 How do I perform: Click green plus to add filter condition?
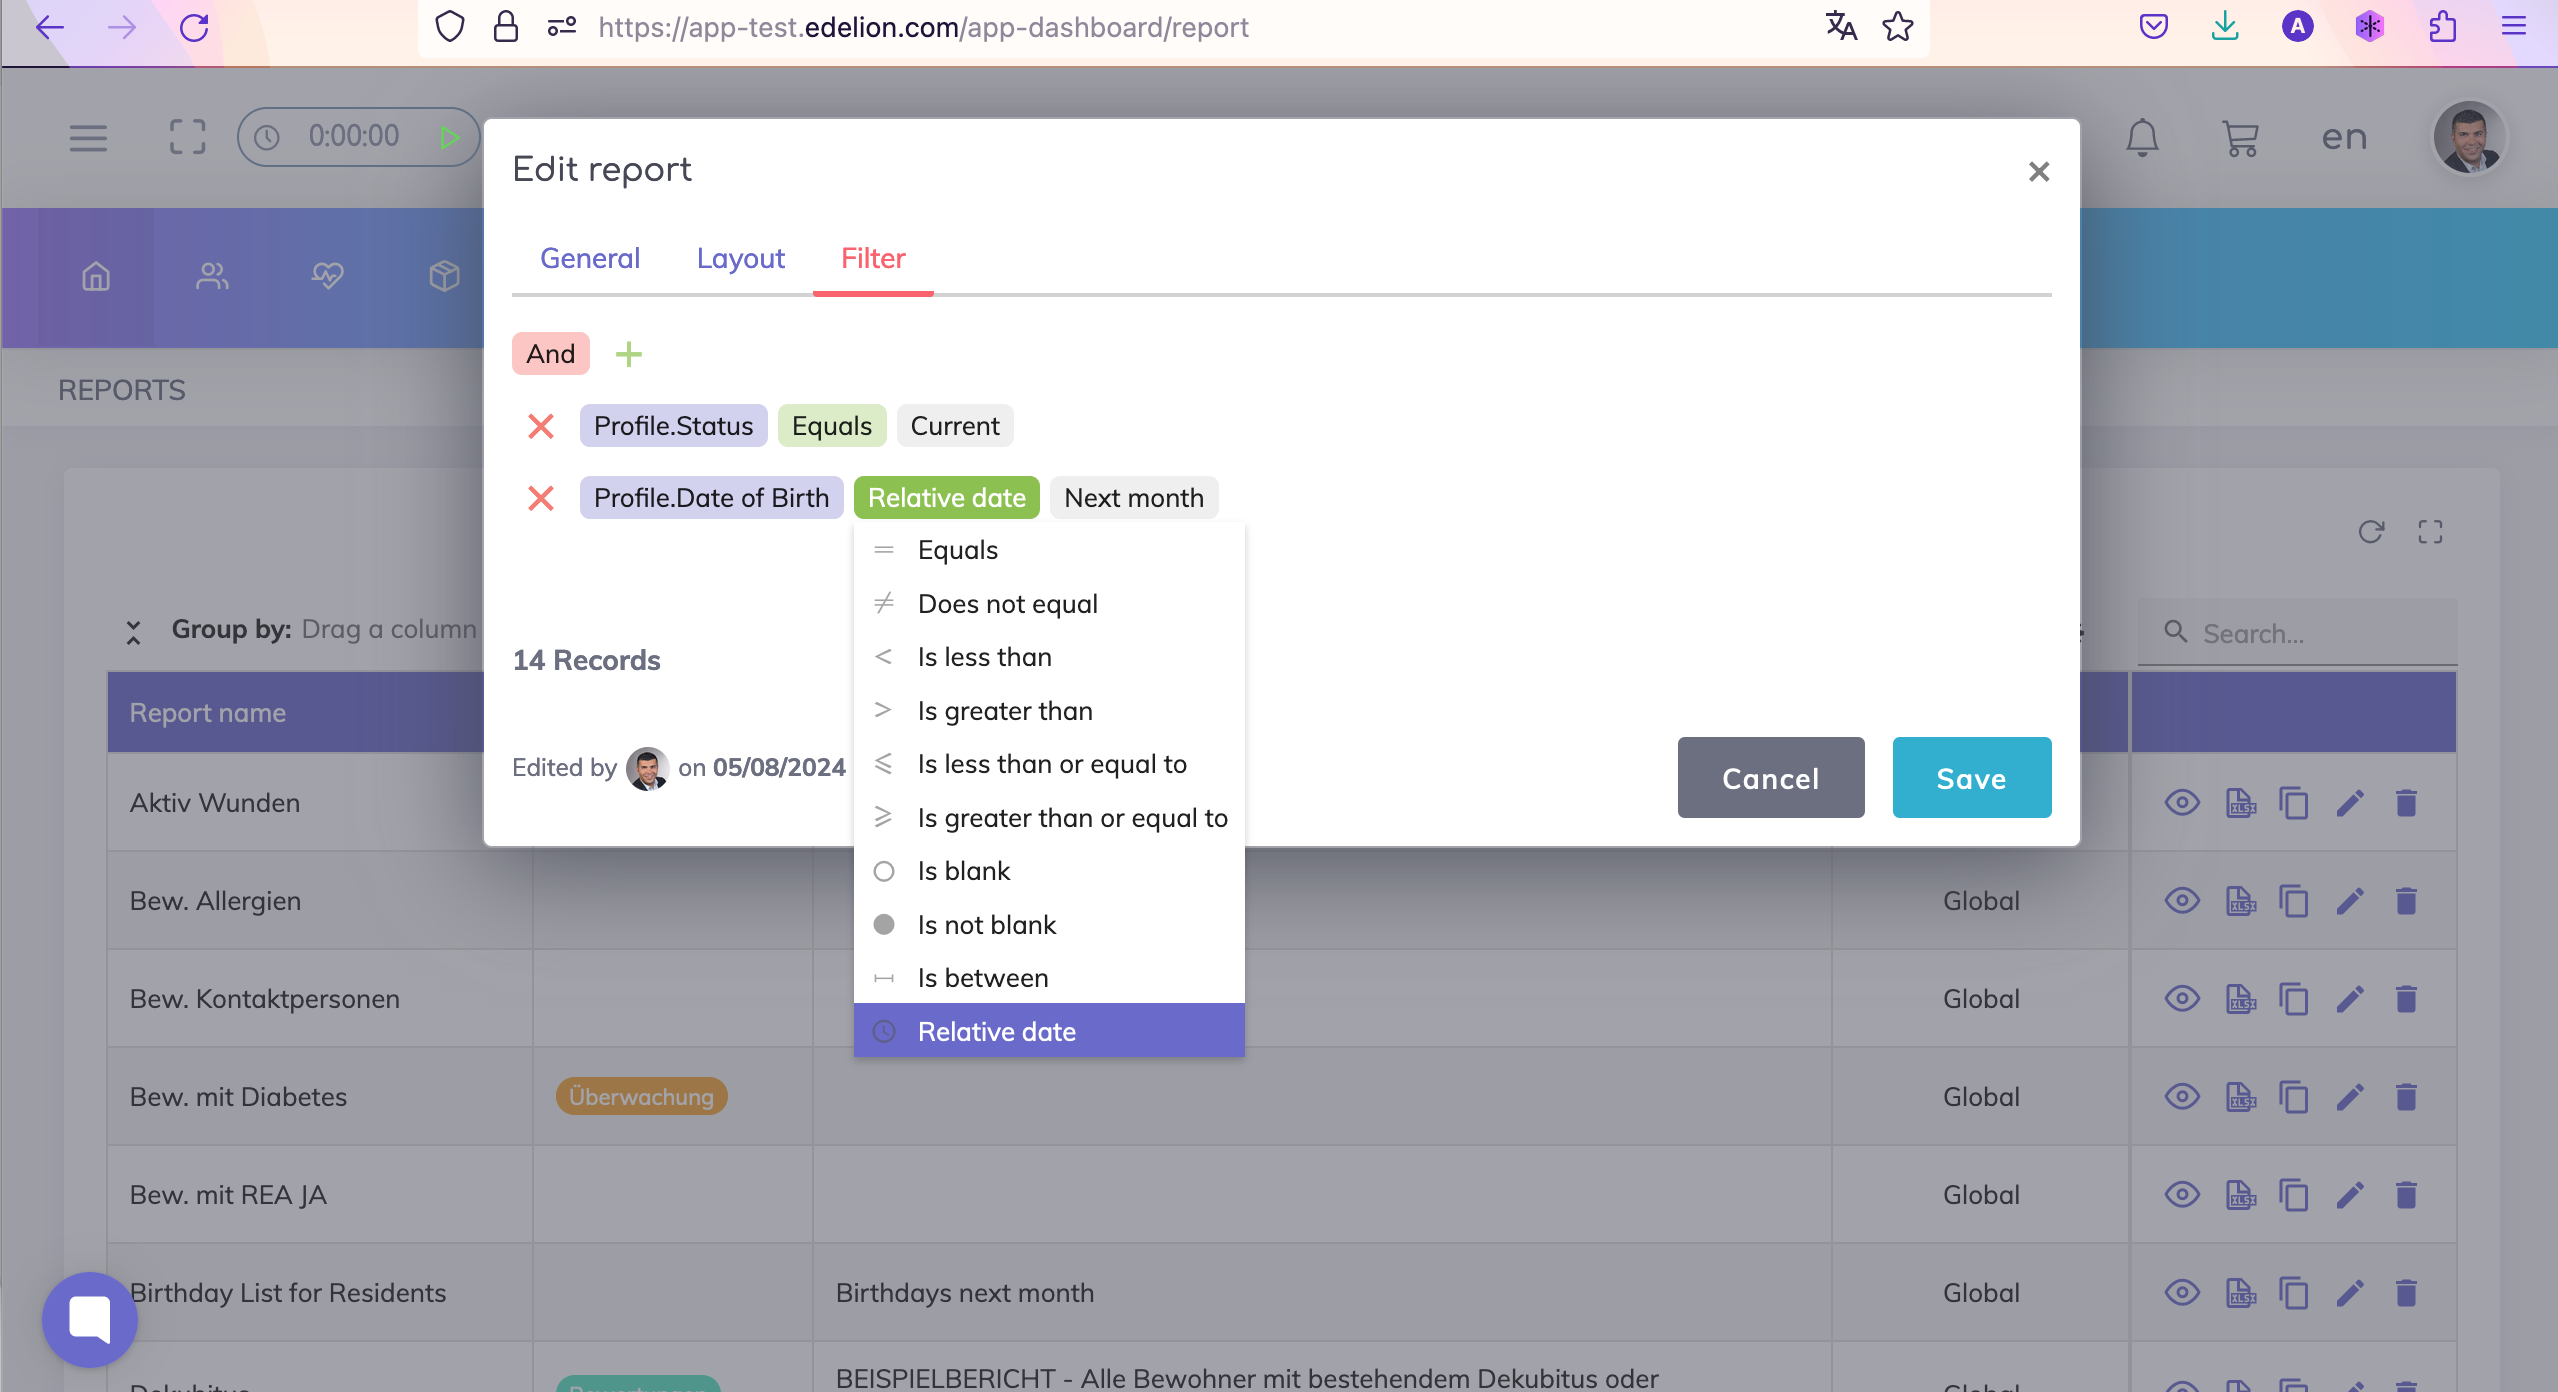tap(628, 354)
